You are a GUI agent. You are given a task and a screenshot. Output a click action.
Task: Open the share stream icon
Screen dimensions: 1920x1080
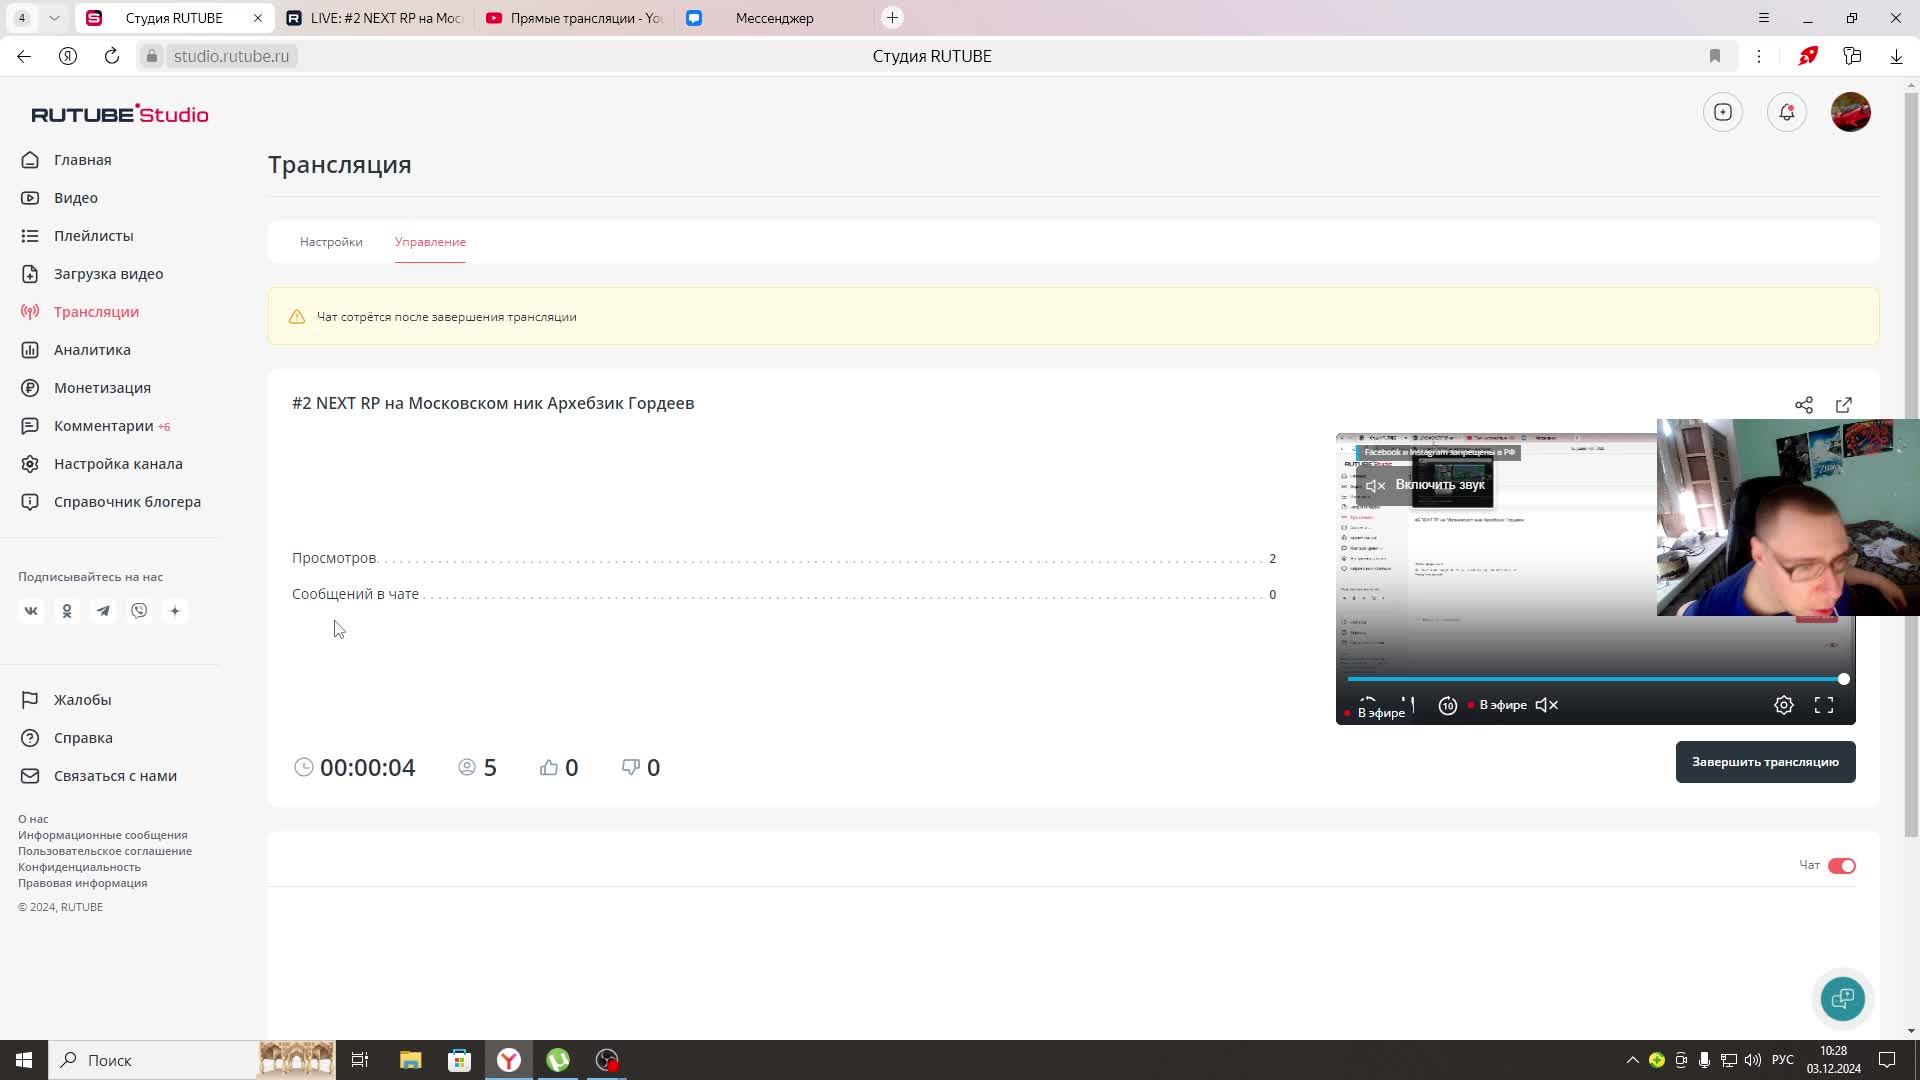[1803, 405]
